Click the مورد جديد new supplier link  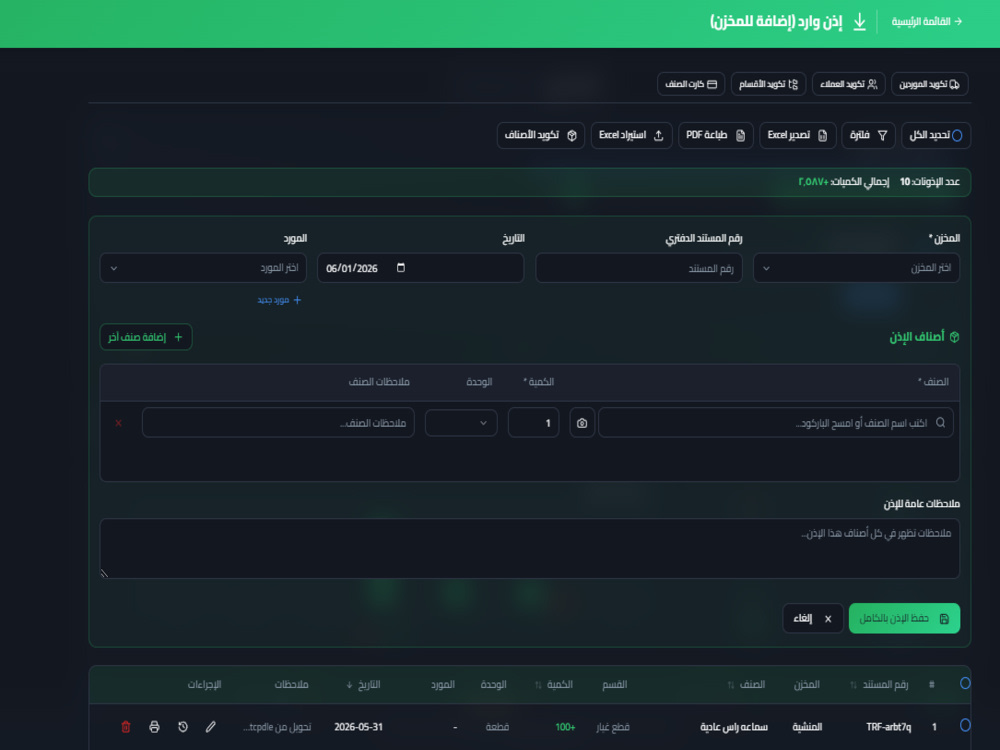(279, 300)
